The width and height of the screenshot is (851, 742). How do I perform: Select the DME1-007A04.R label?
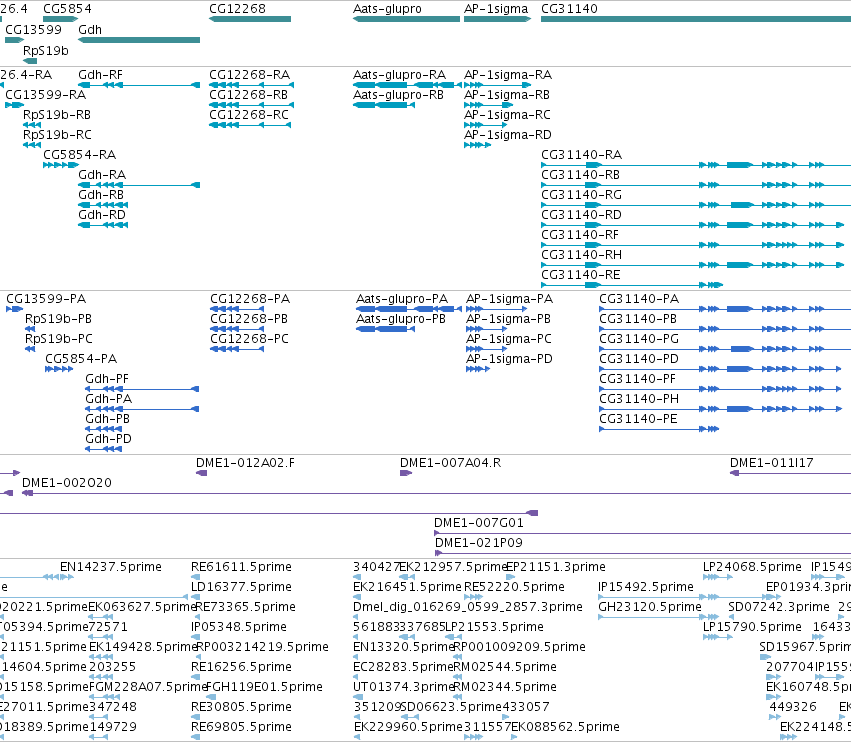coord(450,463)
